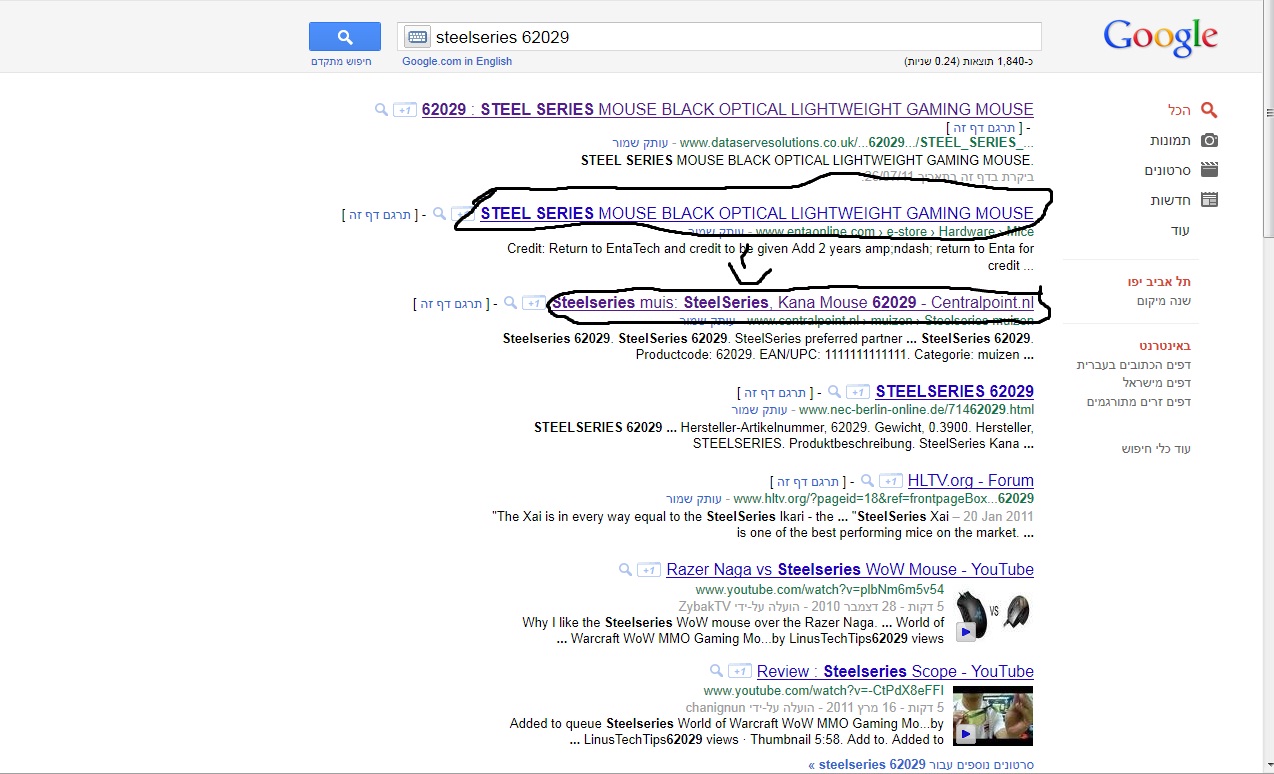Click preview magnifier beside Razer Naga YouTube result
Viewport: 1274px width, 774px height.
point(626,570)
